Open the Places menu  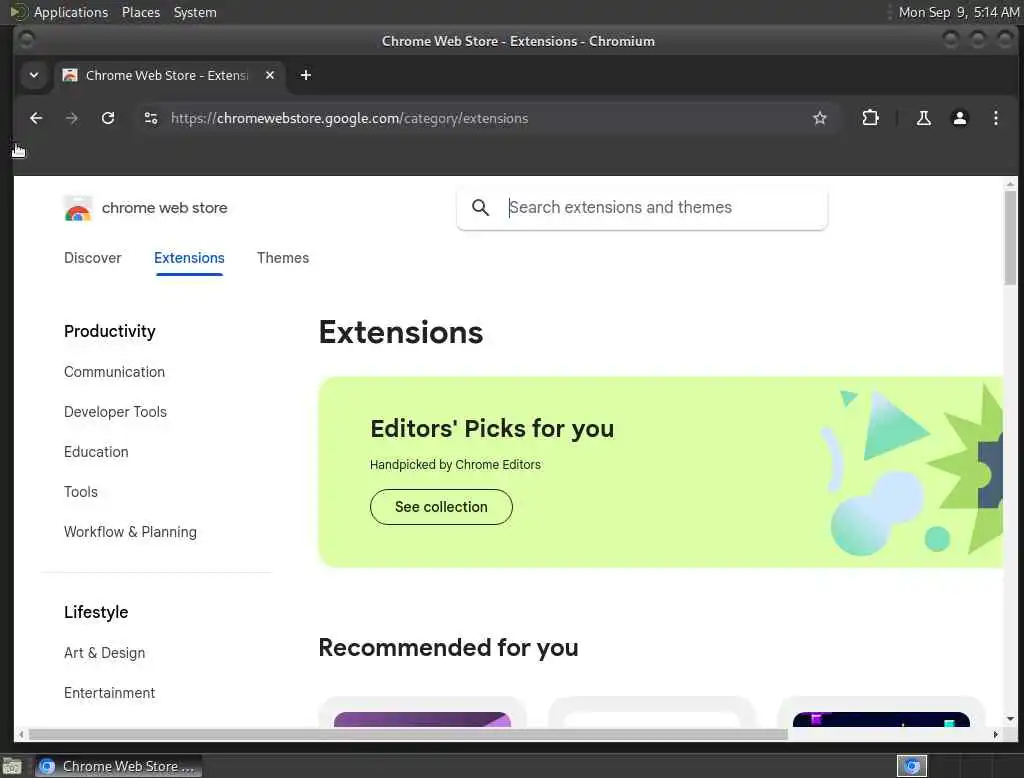pyautogui.click(x=140, y=12)
